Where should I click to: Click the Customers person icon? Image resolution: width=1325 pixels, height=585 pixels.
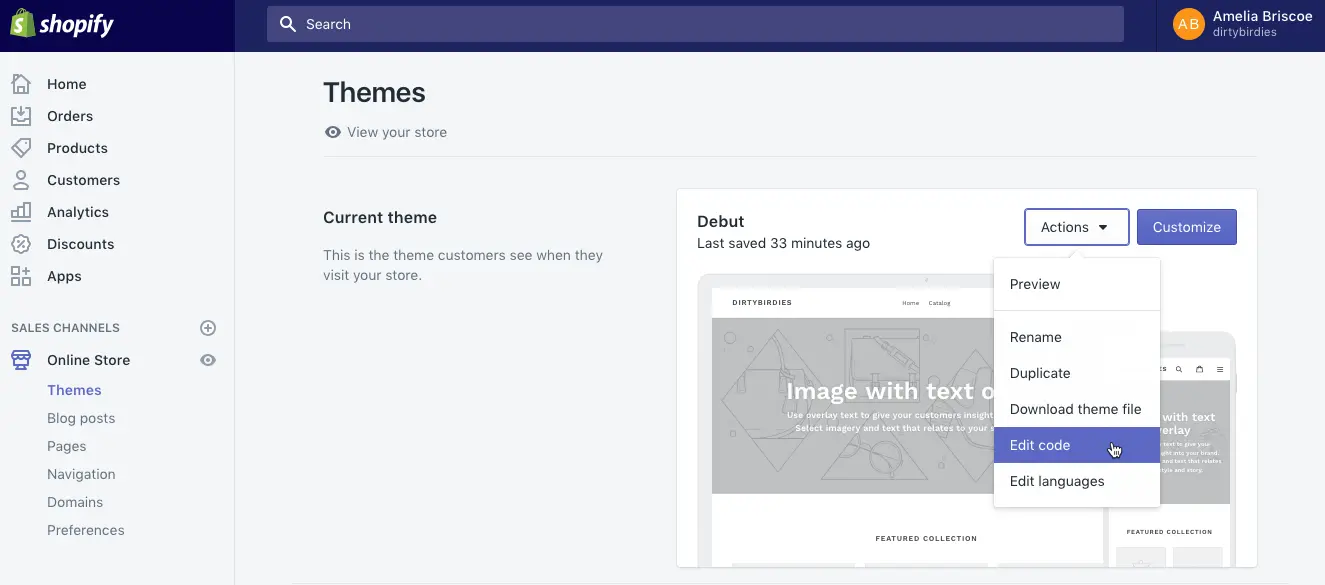click(21, 180)
